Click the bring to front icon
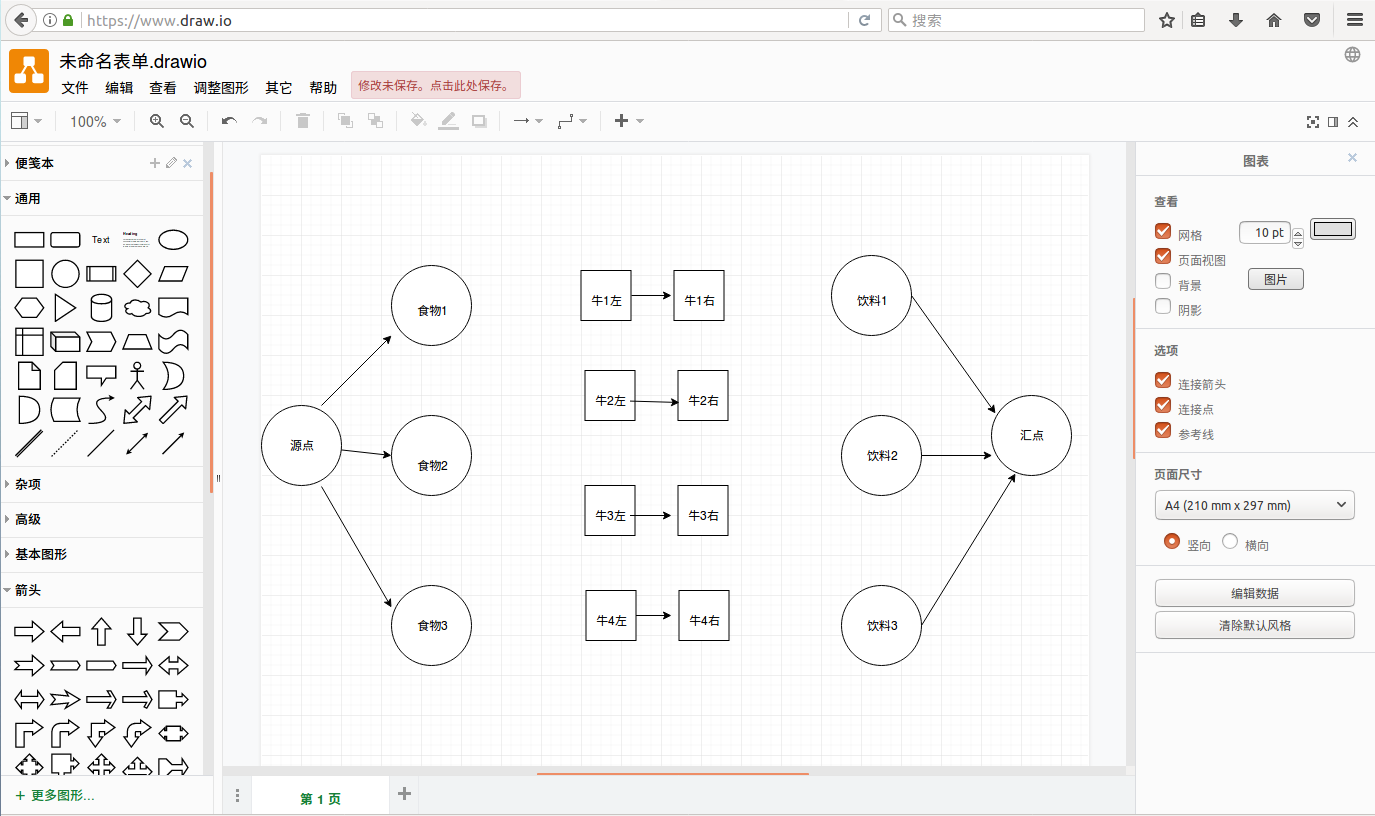Viewport: 1375px width, 816px height. coord(345,121)
